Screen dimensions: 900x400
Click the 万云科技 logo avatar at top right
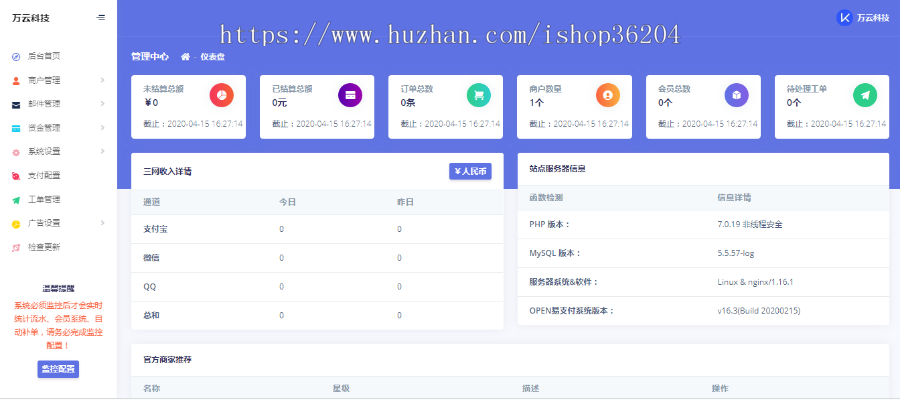pyautogui.click(x=845, y=18)
